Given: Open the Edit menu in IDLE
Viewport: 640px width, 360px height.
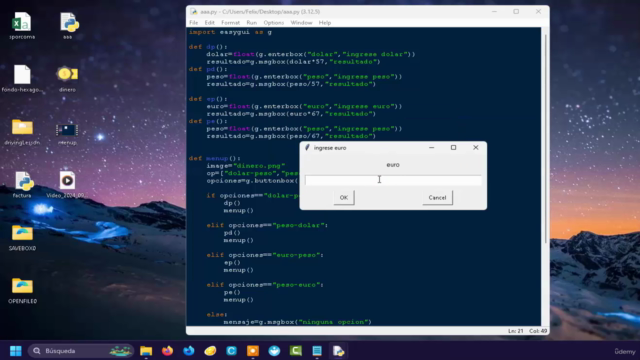Looking at the screenshot, I should (x=209, y=23).
